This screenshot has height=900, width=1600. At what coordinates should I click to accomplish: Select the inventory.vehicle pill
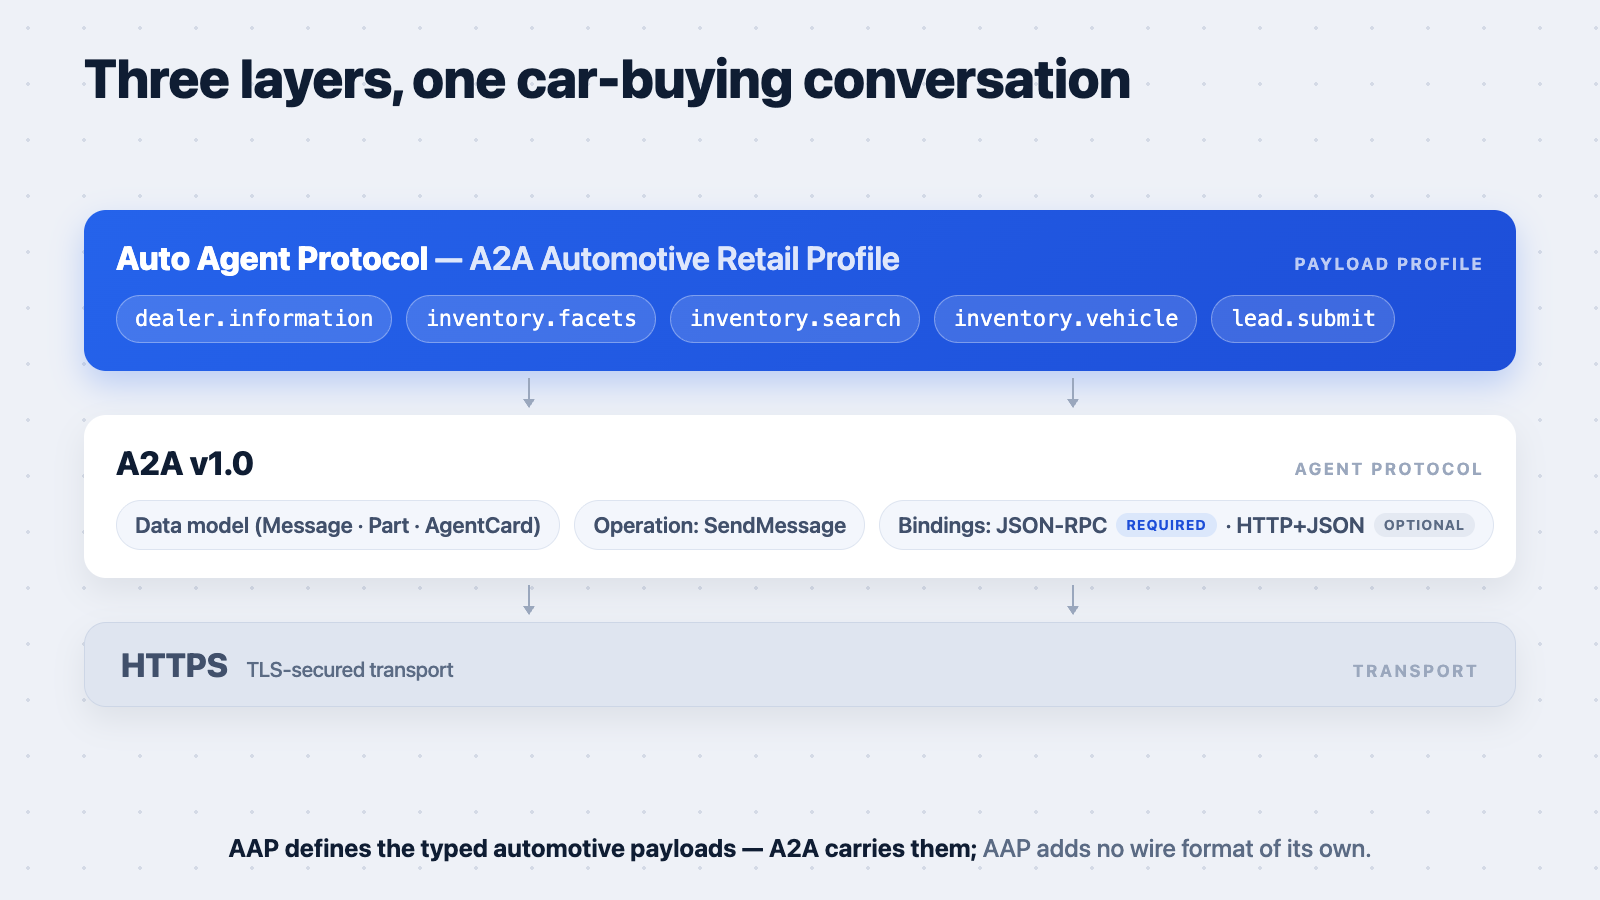point(1065,319)
